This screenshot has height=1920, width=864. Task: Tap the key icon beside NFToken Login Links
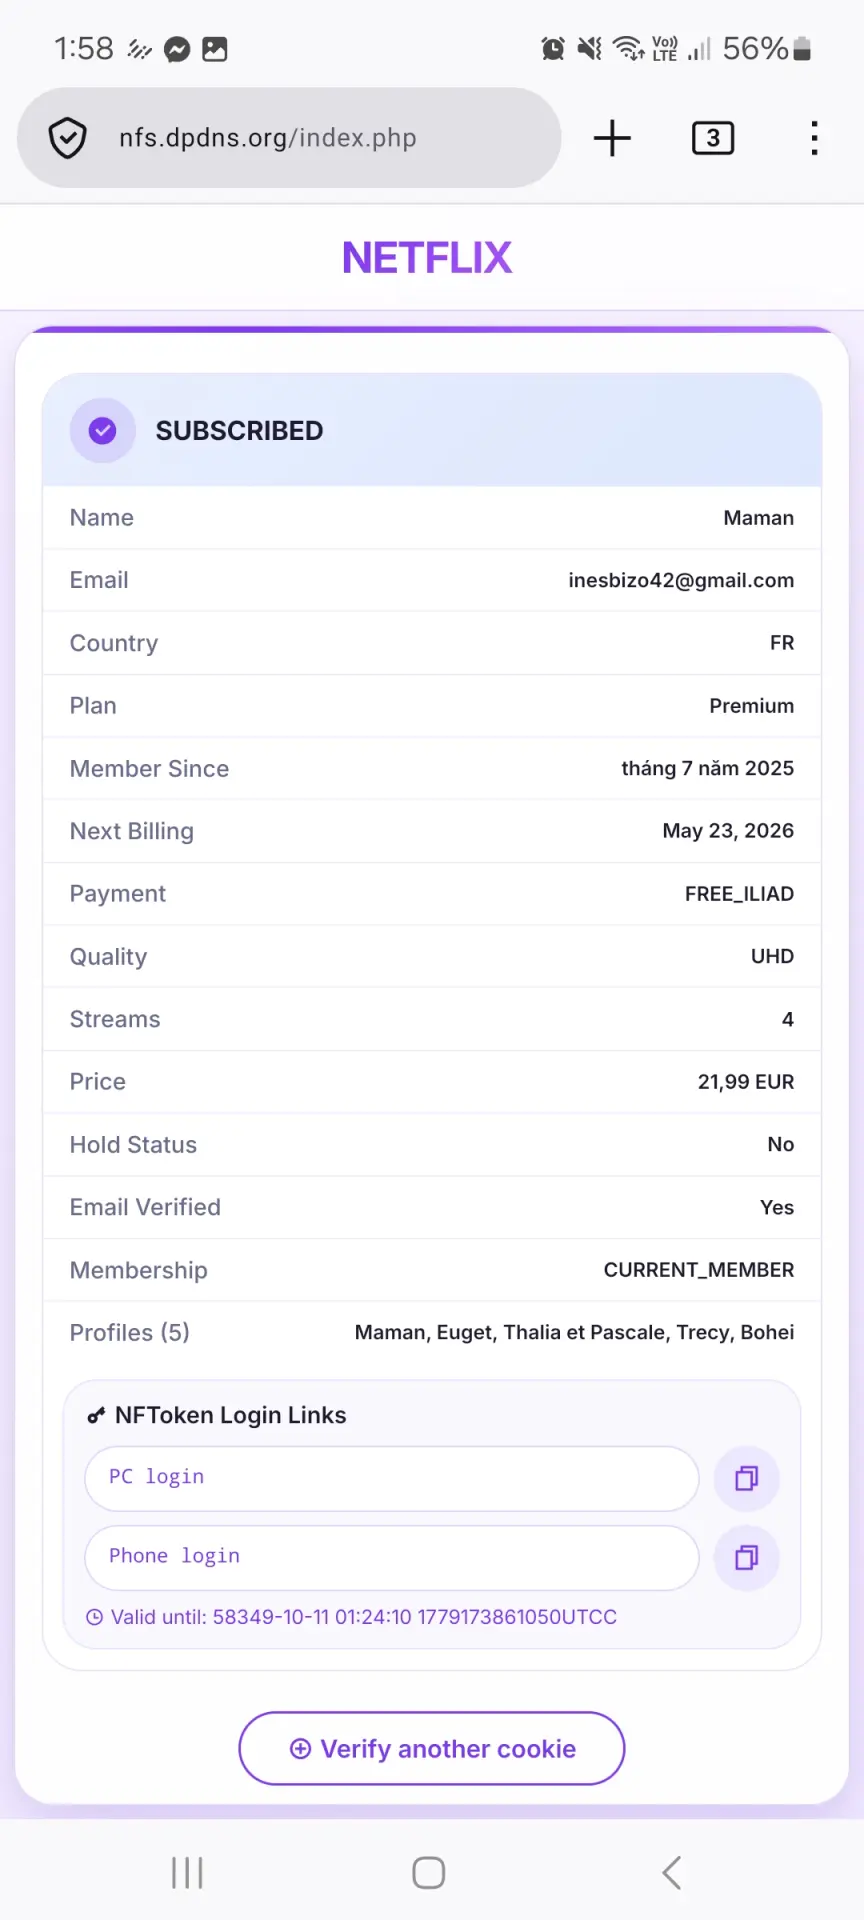pyautogui.click(x=96, y=1415)
